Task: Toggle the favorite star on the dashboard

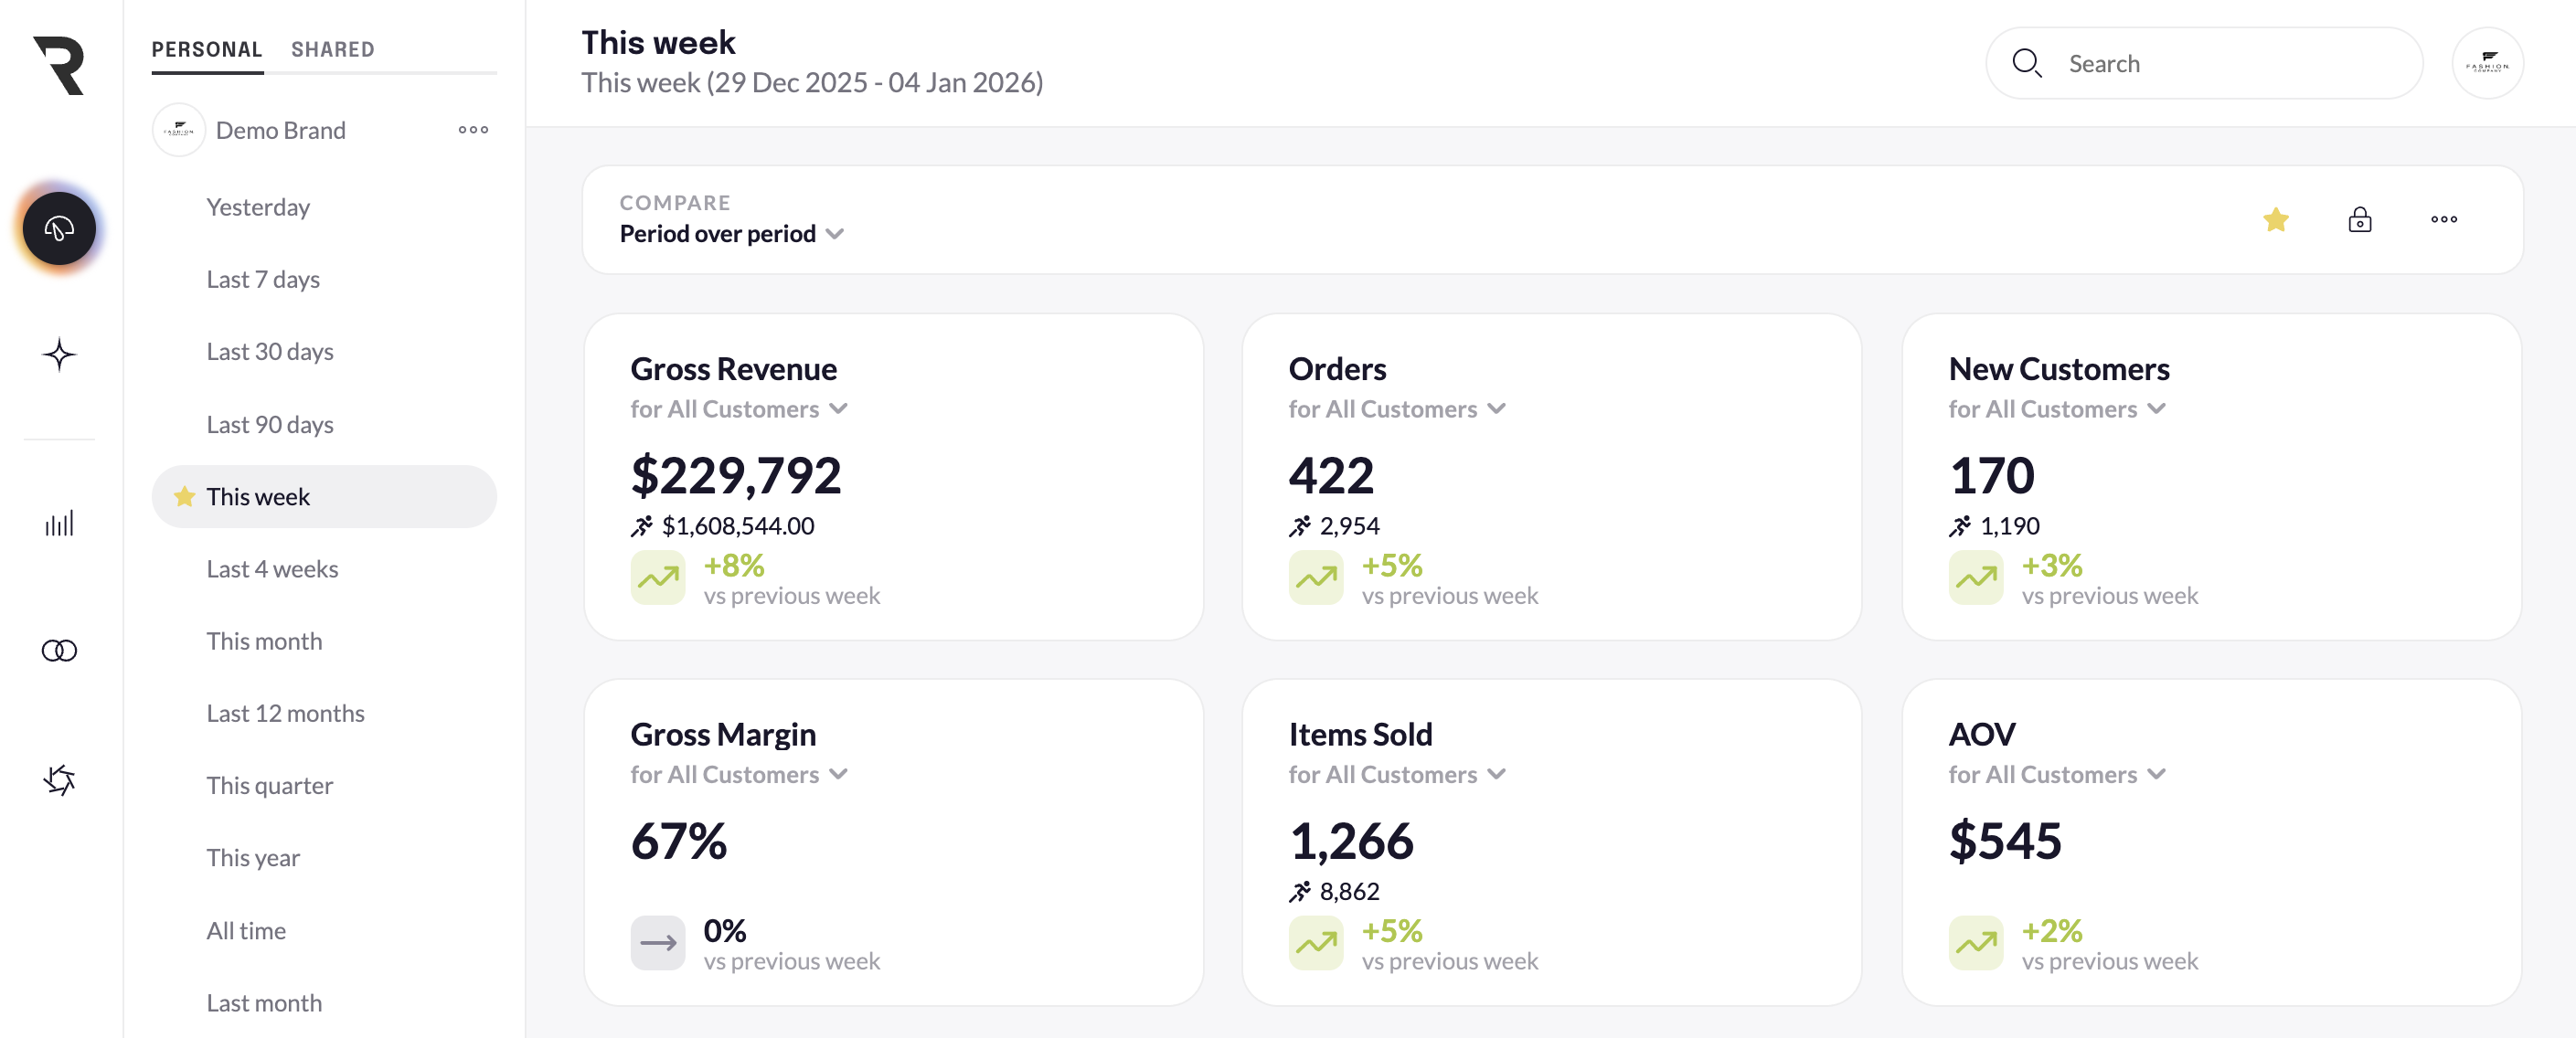Action: [2275, 220]
